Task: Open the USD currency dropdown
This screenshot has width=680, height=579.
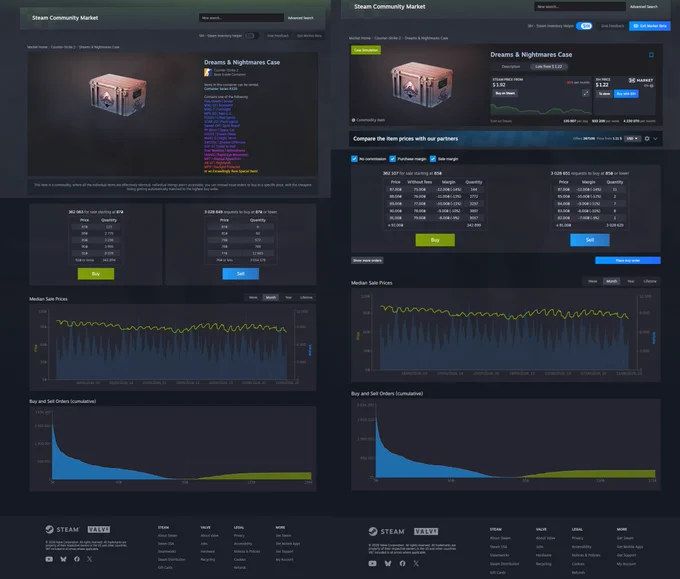Action: pos(633,139)
